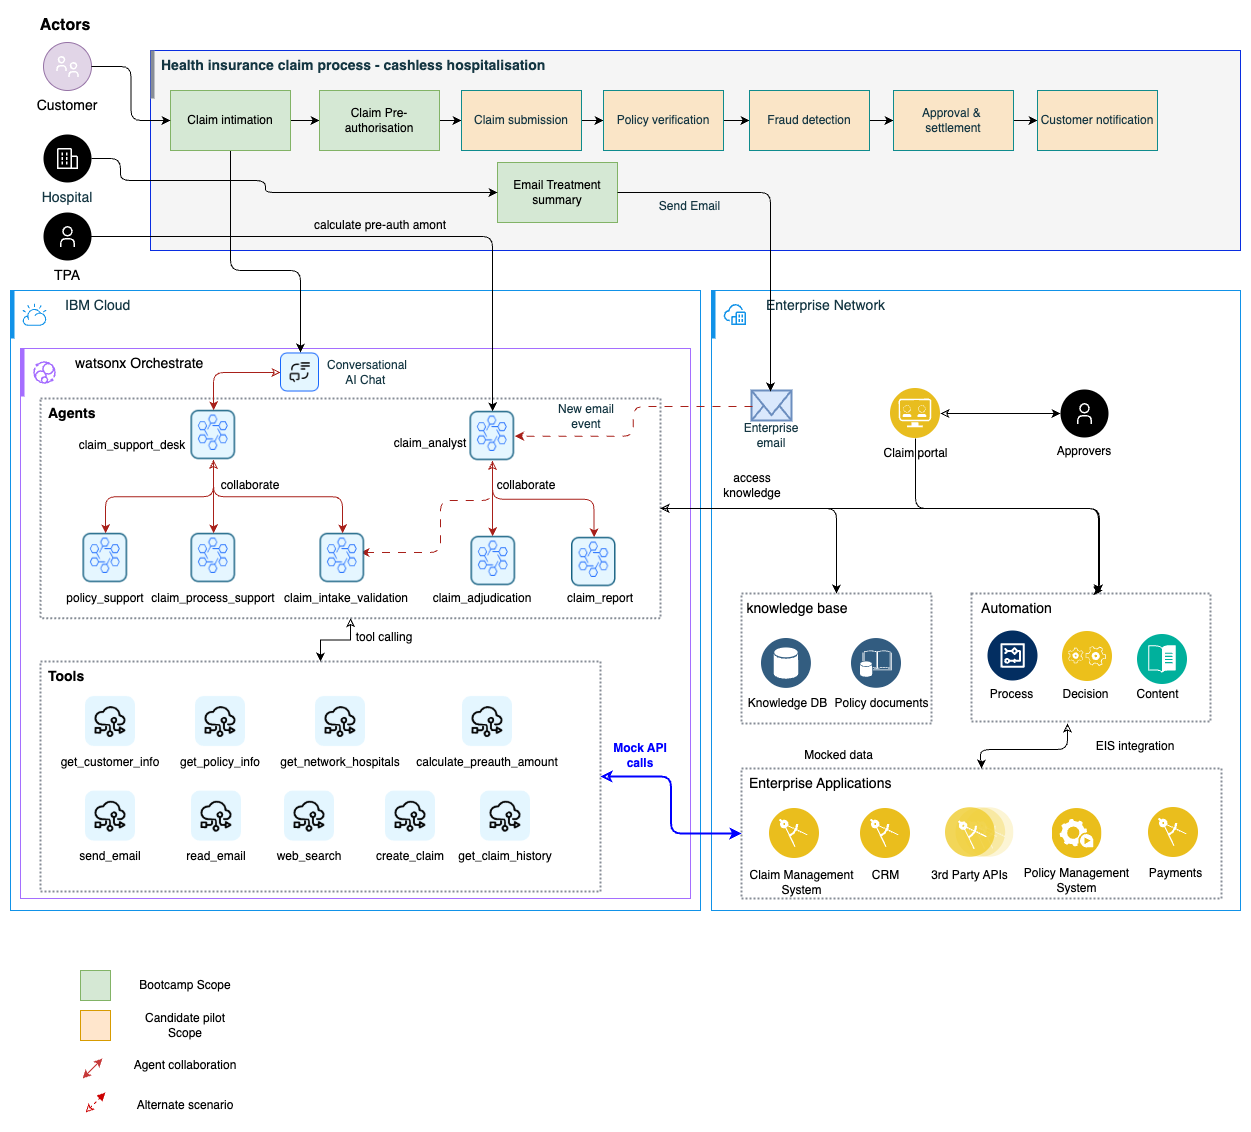Click the green Bootcamp Scope legend swatch
This screenshot has width=1251, height=1132.
95,985
